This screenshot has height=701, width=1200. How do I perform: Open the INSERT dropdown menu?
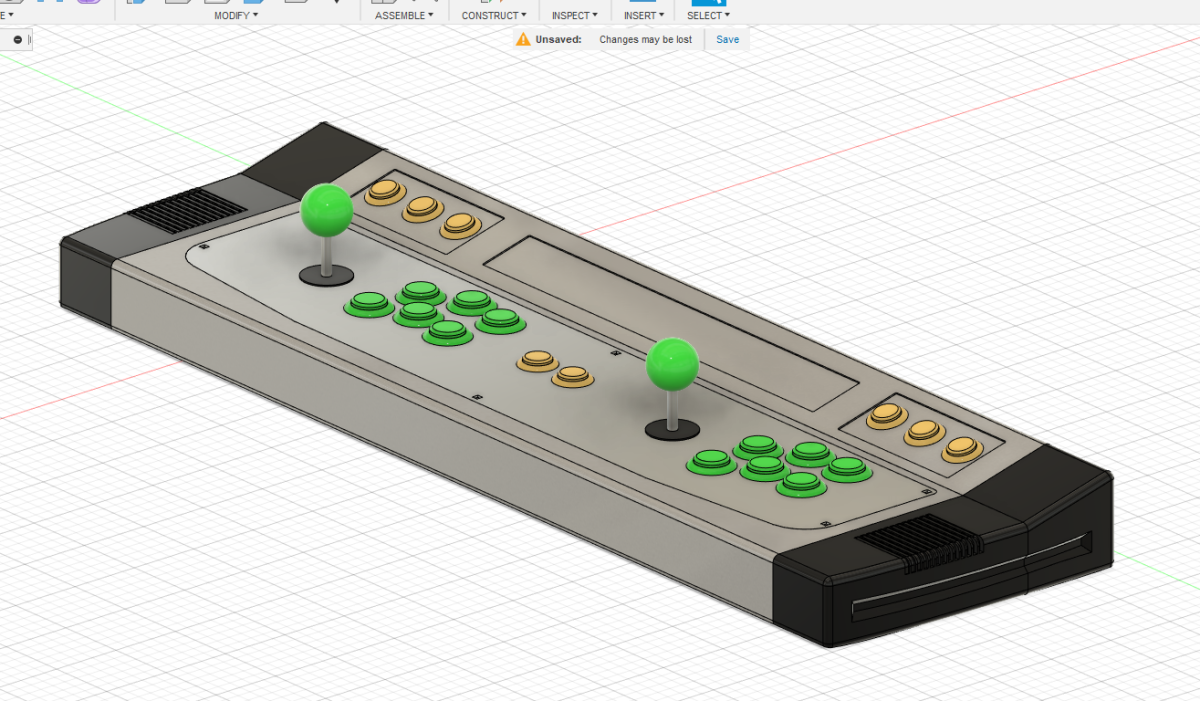tap(643, 15)
